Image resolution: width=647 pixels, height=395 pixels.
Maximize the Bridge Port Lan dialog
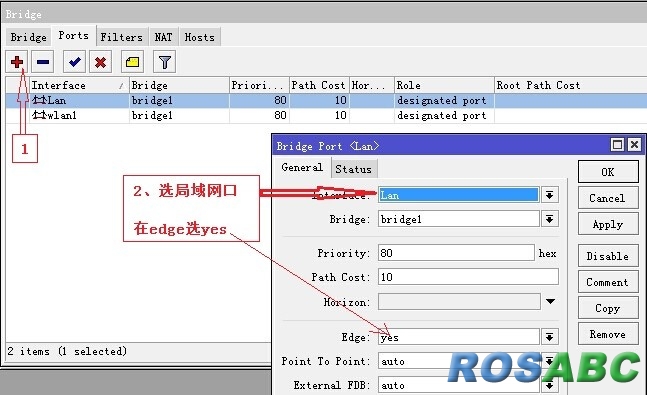point(617,145)
